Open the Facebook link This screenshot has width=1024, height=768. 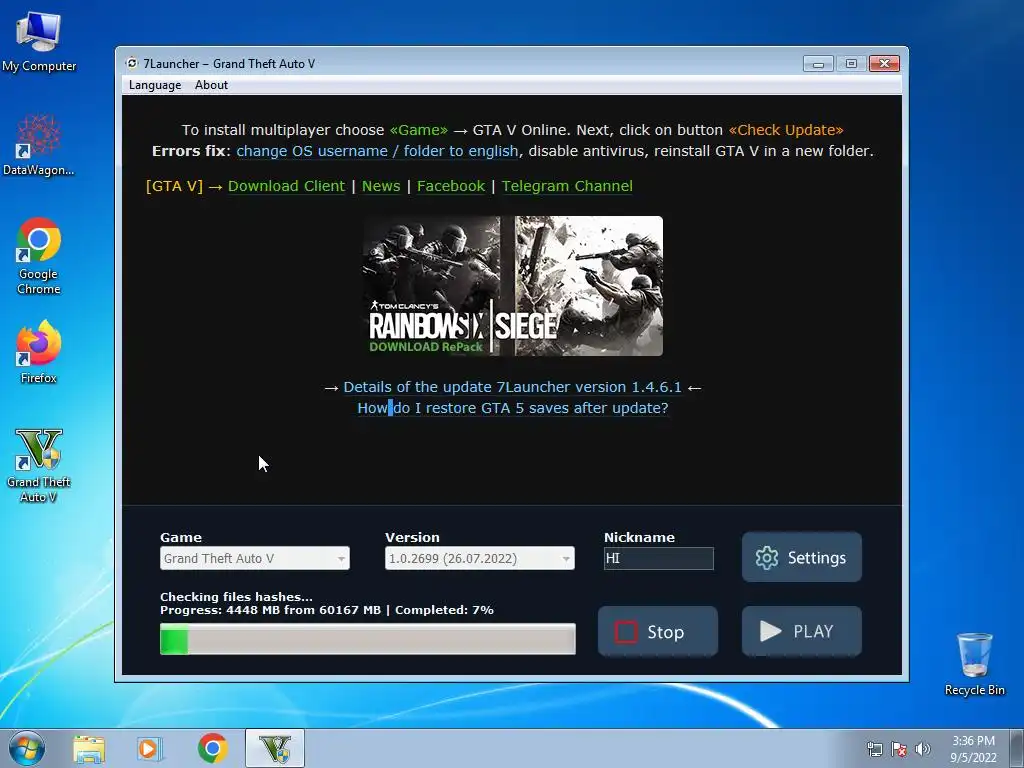(451, 186)
